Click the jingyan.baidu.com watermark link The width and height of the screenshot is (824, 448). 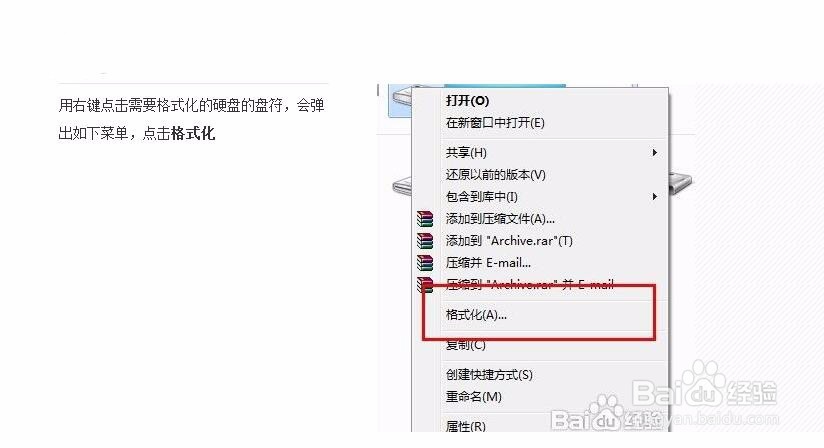[x=723, y=419]
